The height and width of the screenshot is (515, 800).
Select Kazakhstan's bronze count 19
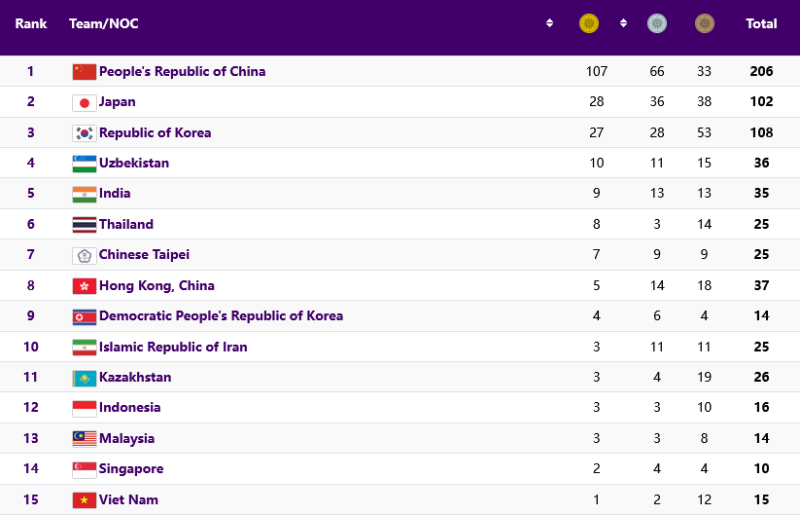pos(704,377)
